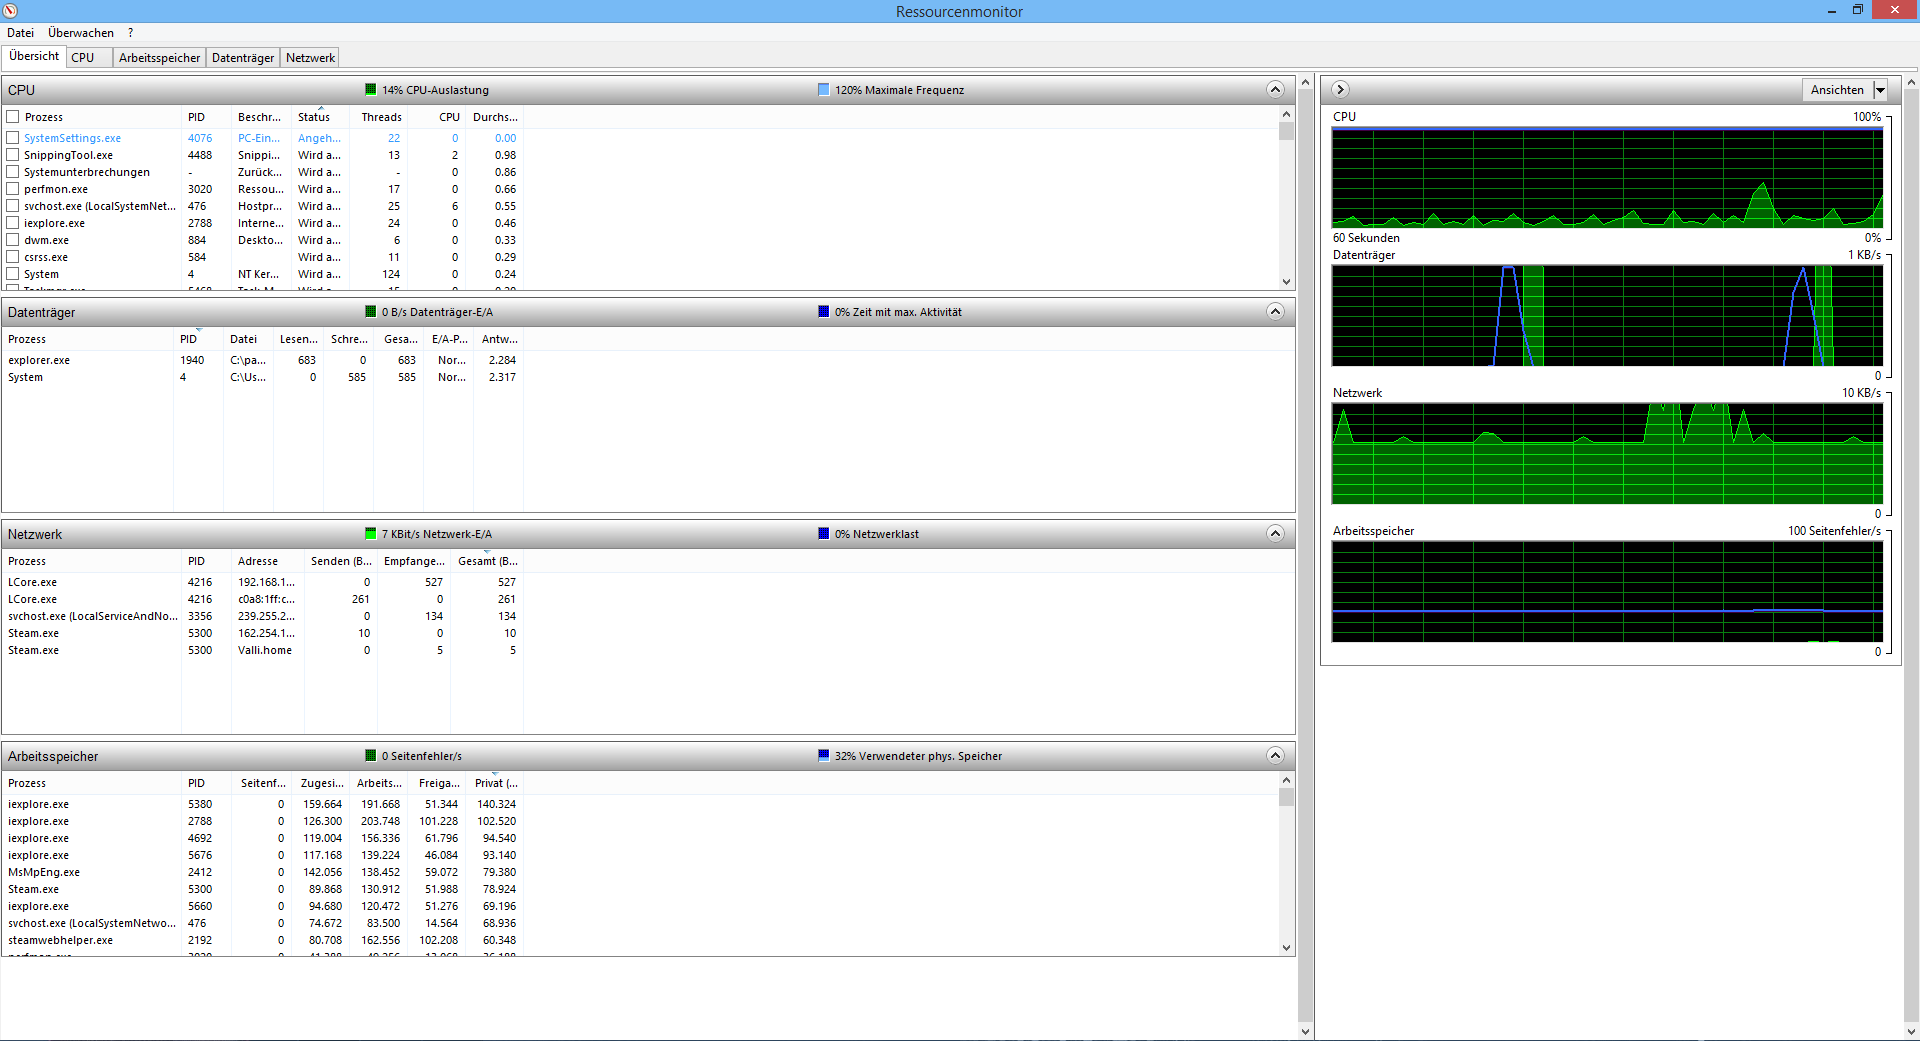The width and height of the screenshot is (1920, 1041).
Task: Click the CPU usage graph
Action: tap(1607, 178)
